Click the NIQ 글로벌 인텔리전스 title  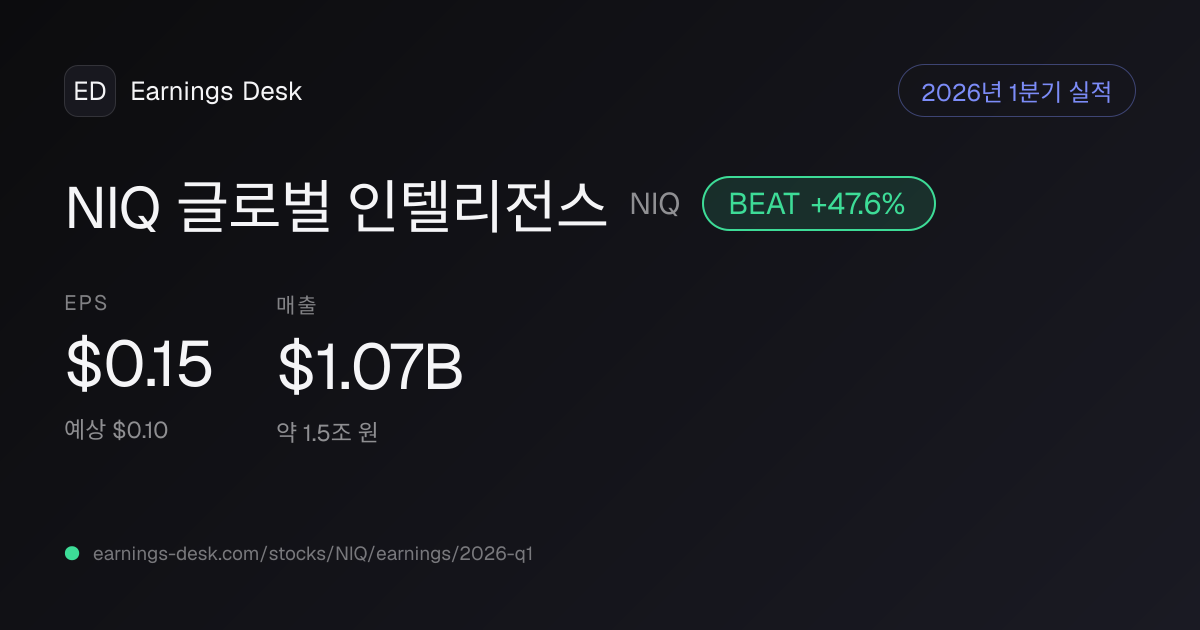(x=336, y=205)
